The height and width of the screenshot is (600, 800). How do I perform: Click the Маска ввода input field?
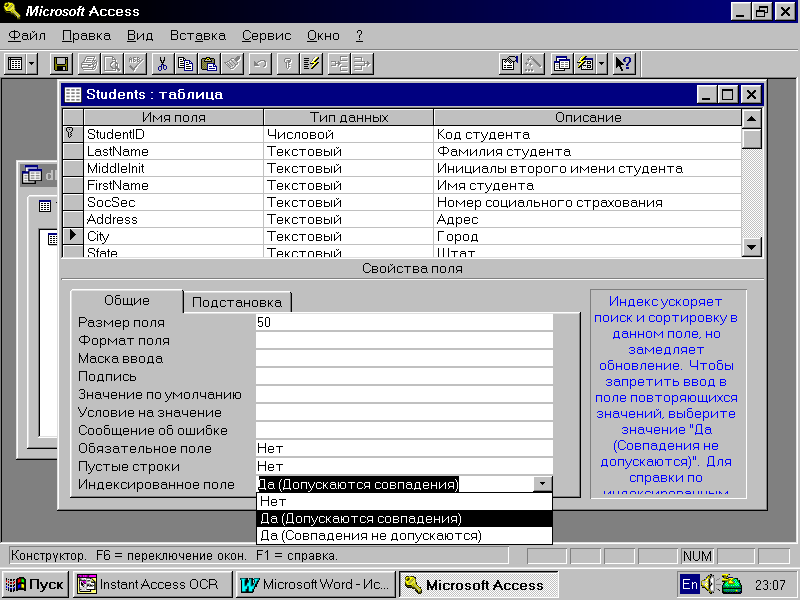pos(404,358)
